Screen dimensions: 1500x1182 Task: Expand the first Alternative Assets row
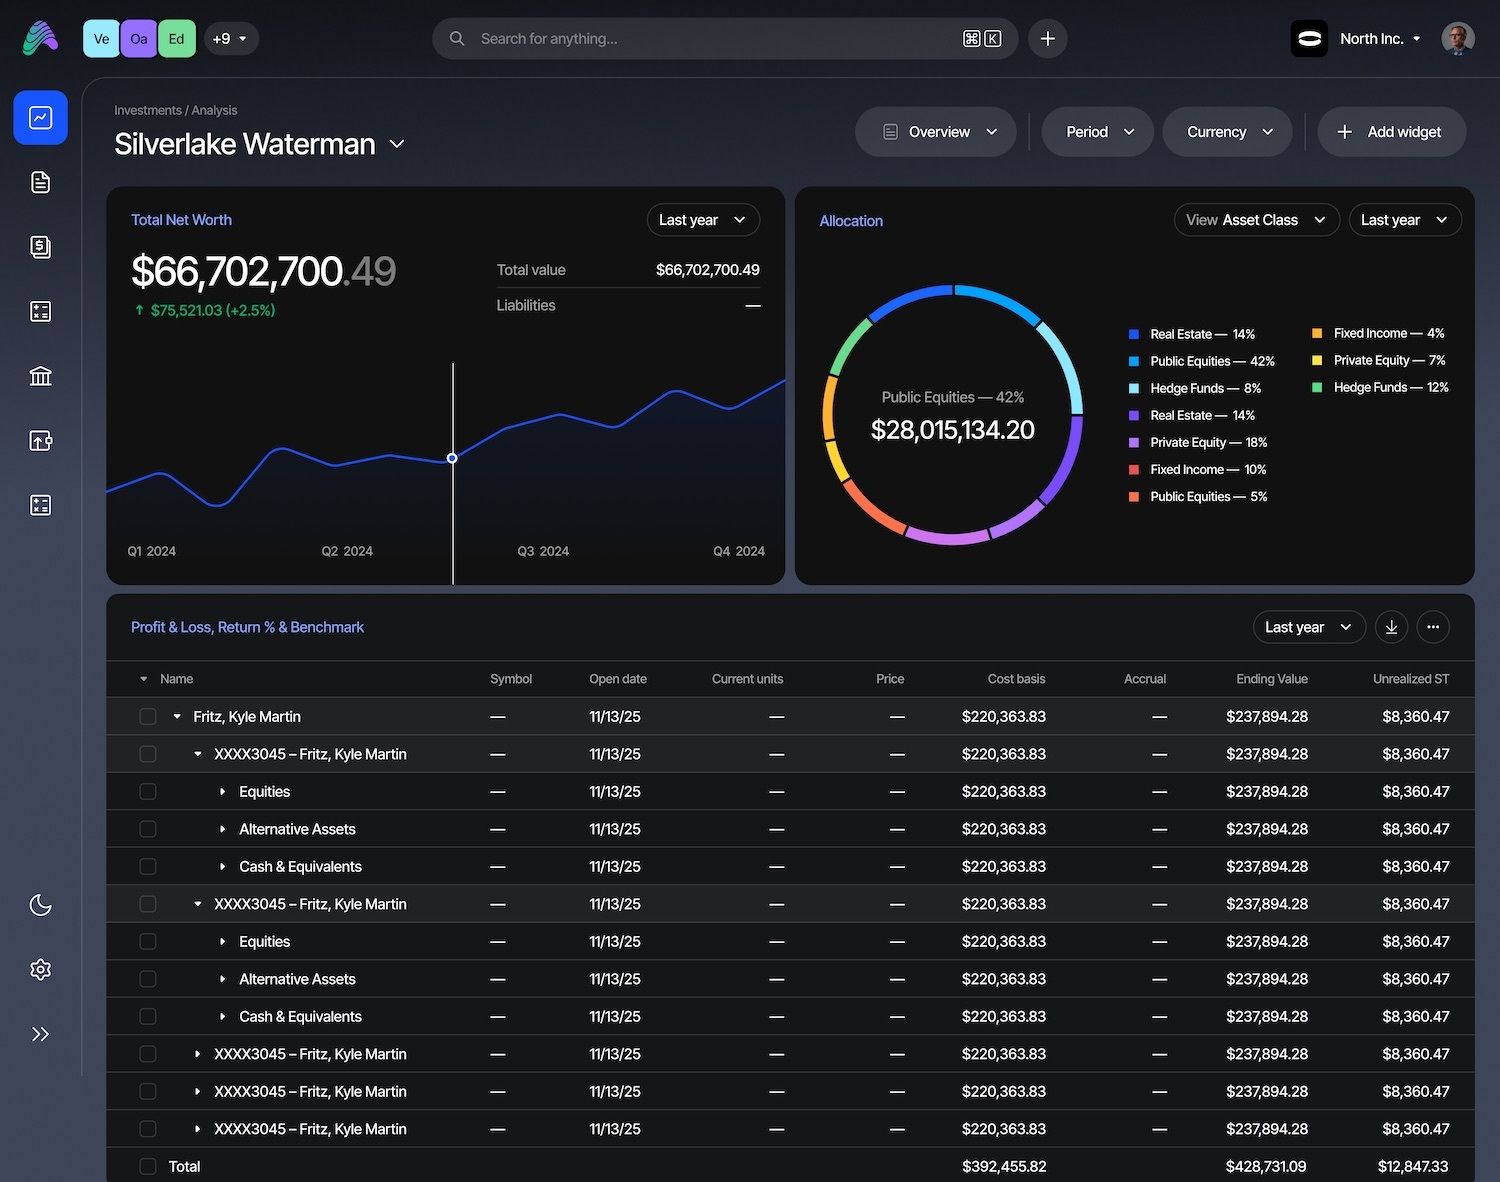click(x=222, y=829)
